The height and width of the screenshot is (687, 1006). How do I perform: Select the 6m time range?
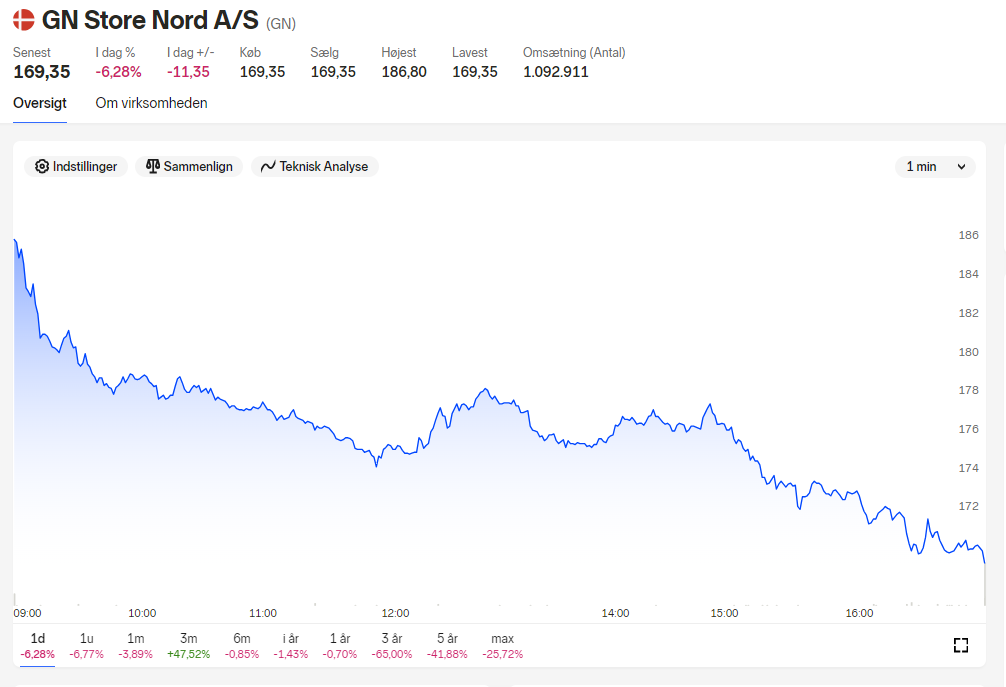point(242,645)
